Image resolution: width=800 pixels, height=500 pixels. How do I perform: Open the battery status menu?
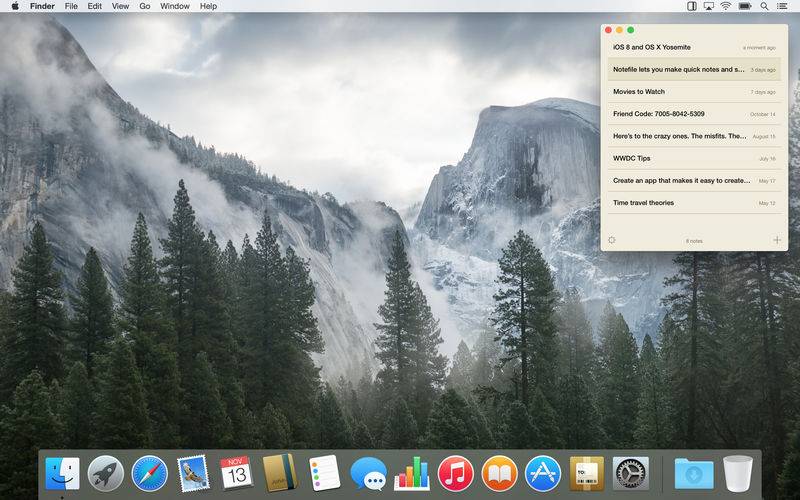click(x=744, y=6)
